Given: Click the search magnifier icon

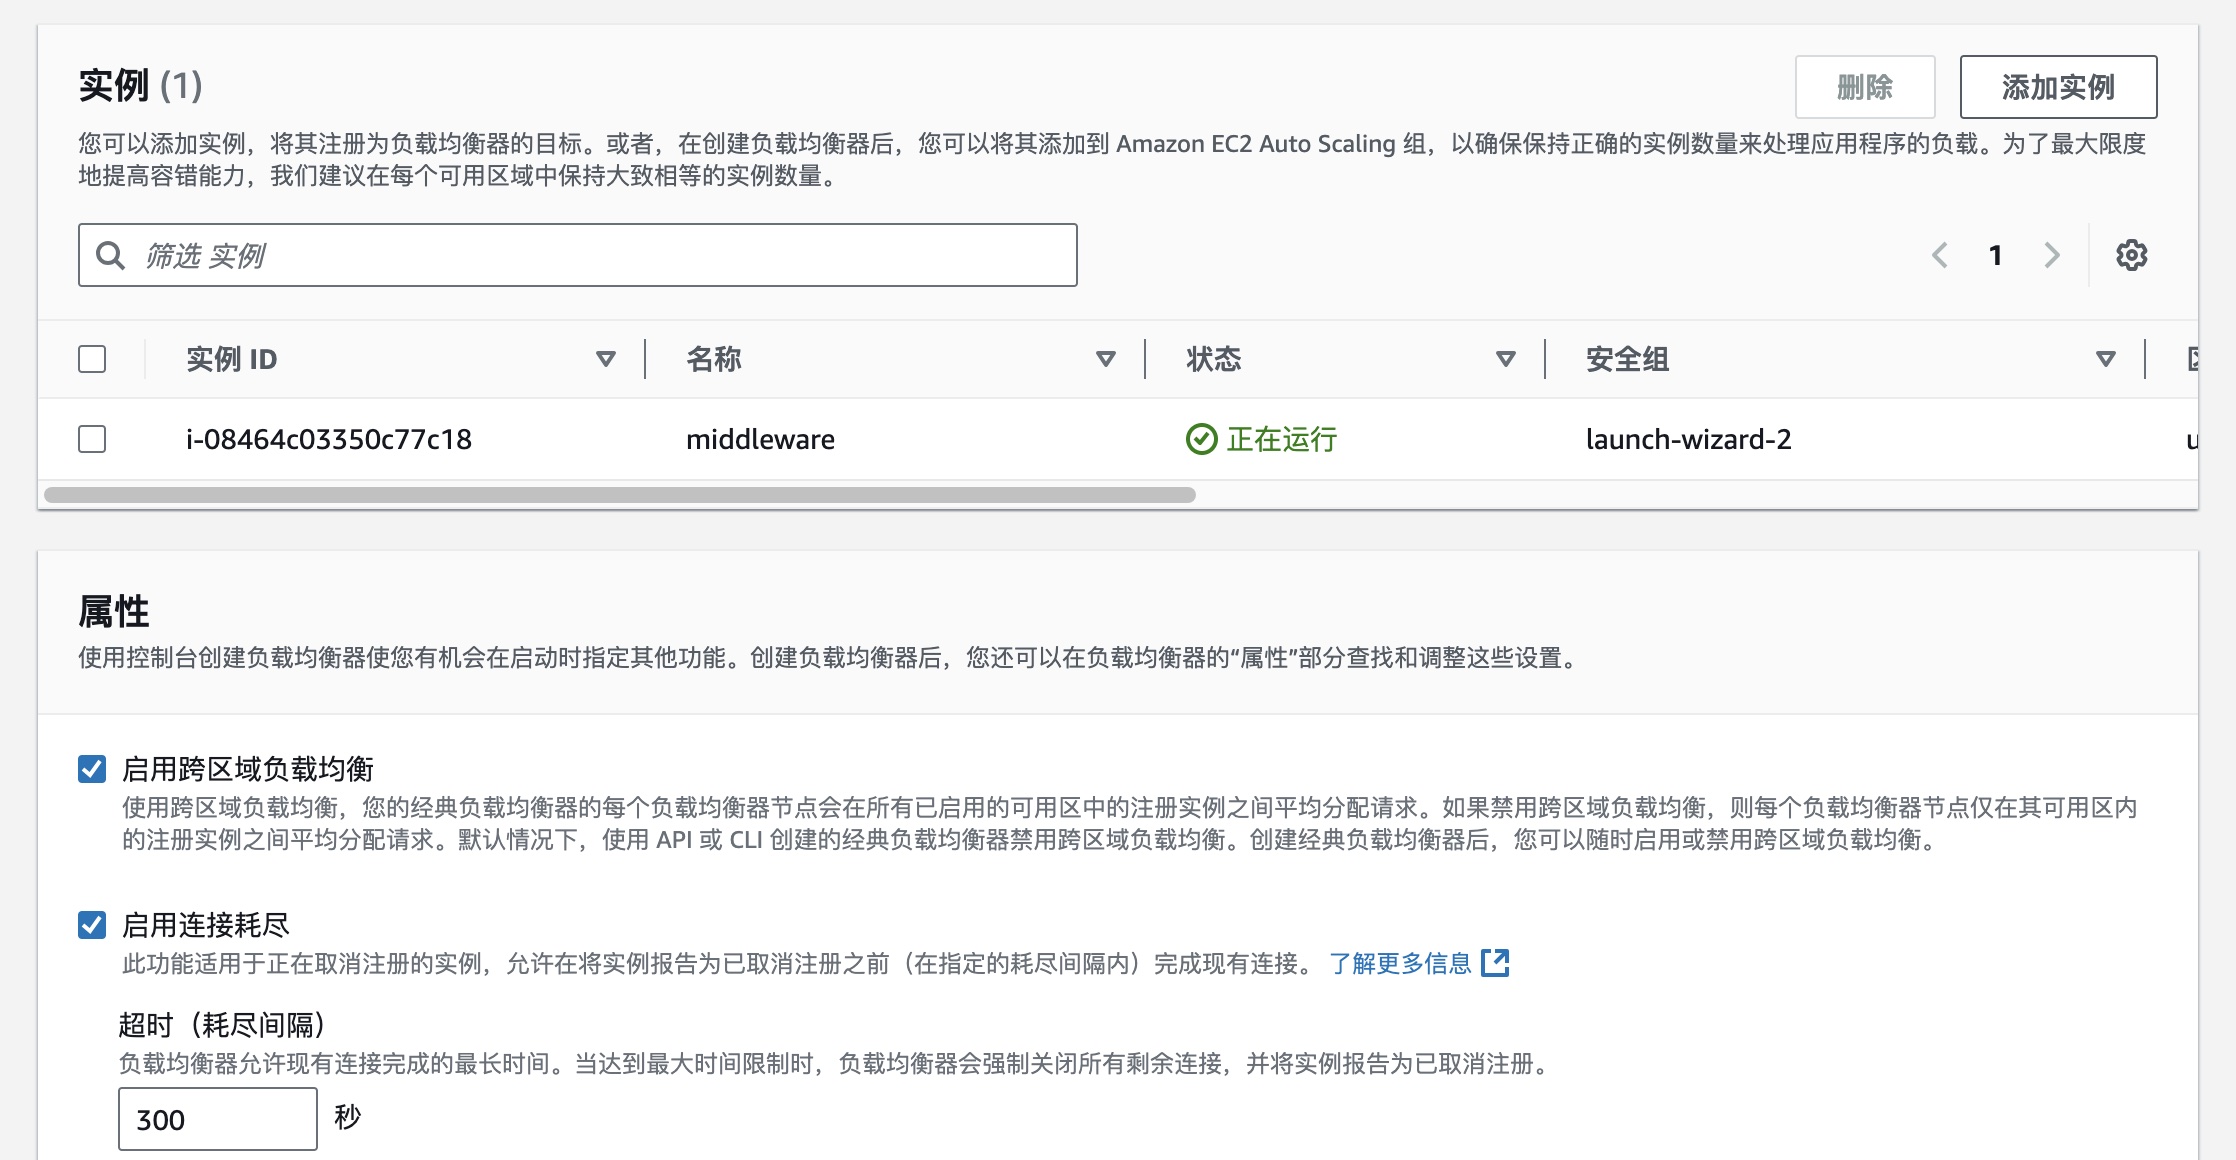Looking at the screenshot, I should tap(110, 256).
